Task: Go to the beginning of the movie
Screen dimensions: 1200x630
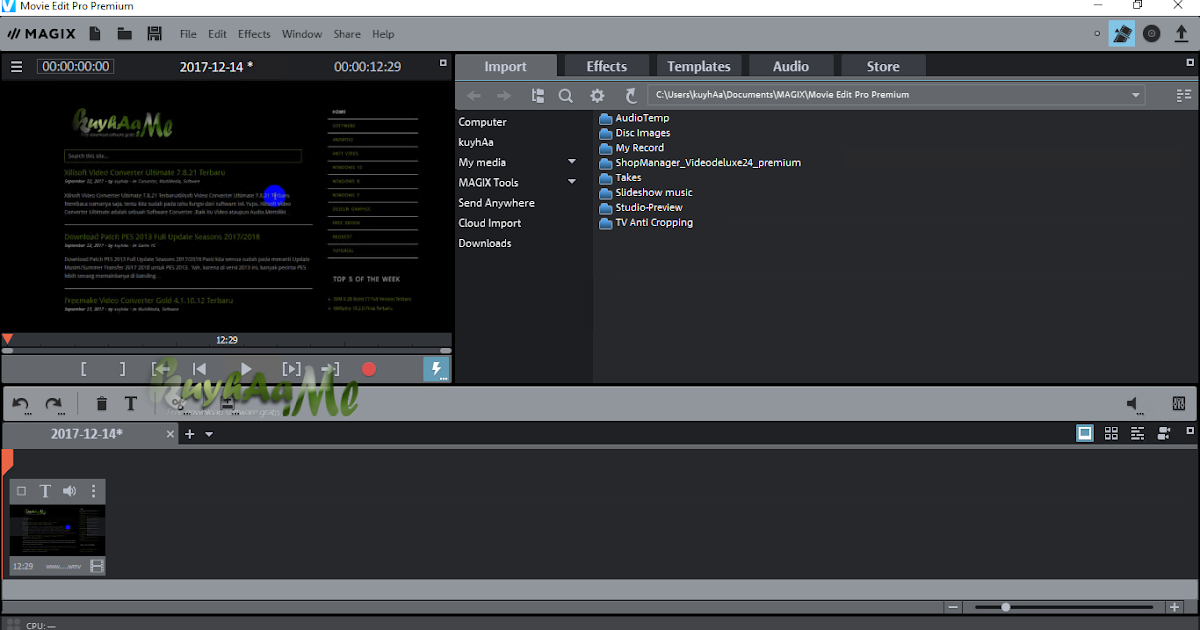Action: click(x=199, y=369)
